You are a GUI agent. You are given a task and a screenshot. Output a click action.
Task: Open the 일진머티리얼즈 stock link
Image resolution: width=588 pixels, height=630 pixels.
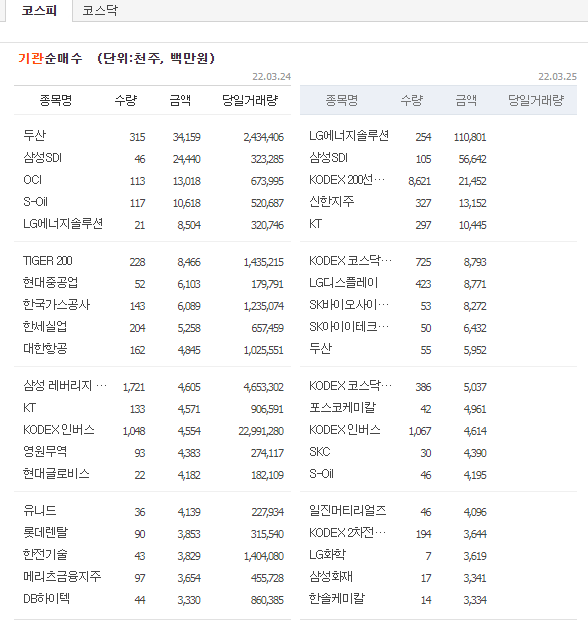pos(348,511)
